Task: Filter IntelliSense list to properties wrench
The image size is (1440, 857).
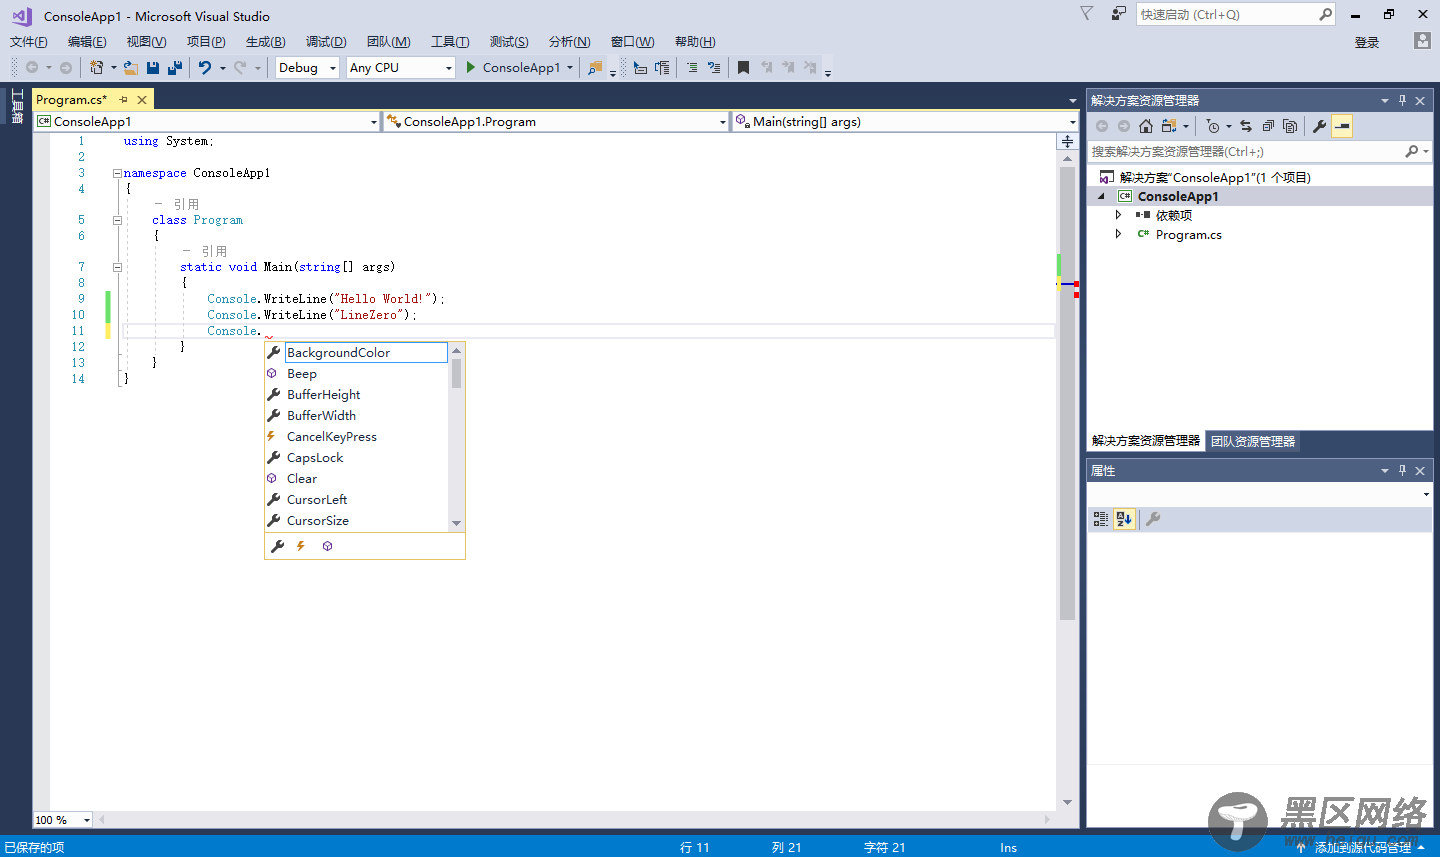Action: point(278,546)
